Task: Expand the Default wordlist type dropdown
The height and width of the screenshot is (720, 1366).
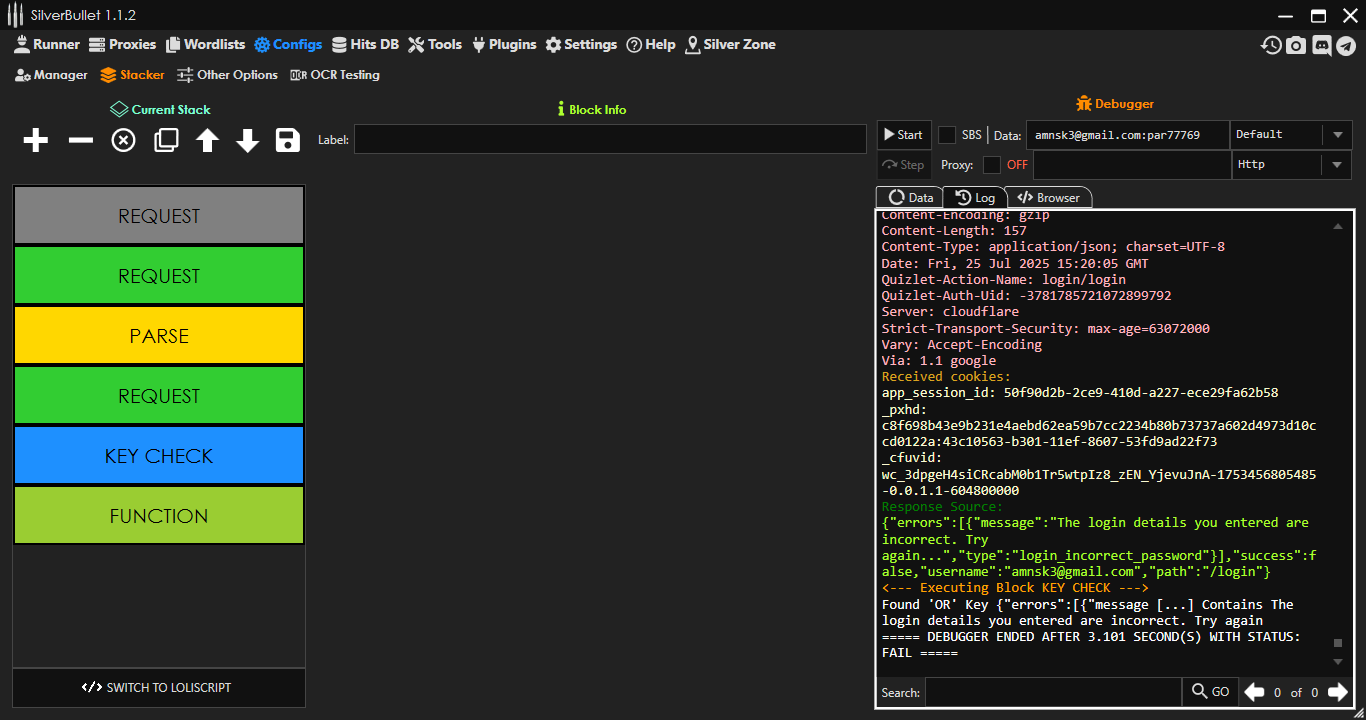Action: 1337,135
